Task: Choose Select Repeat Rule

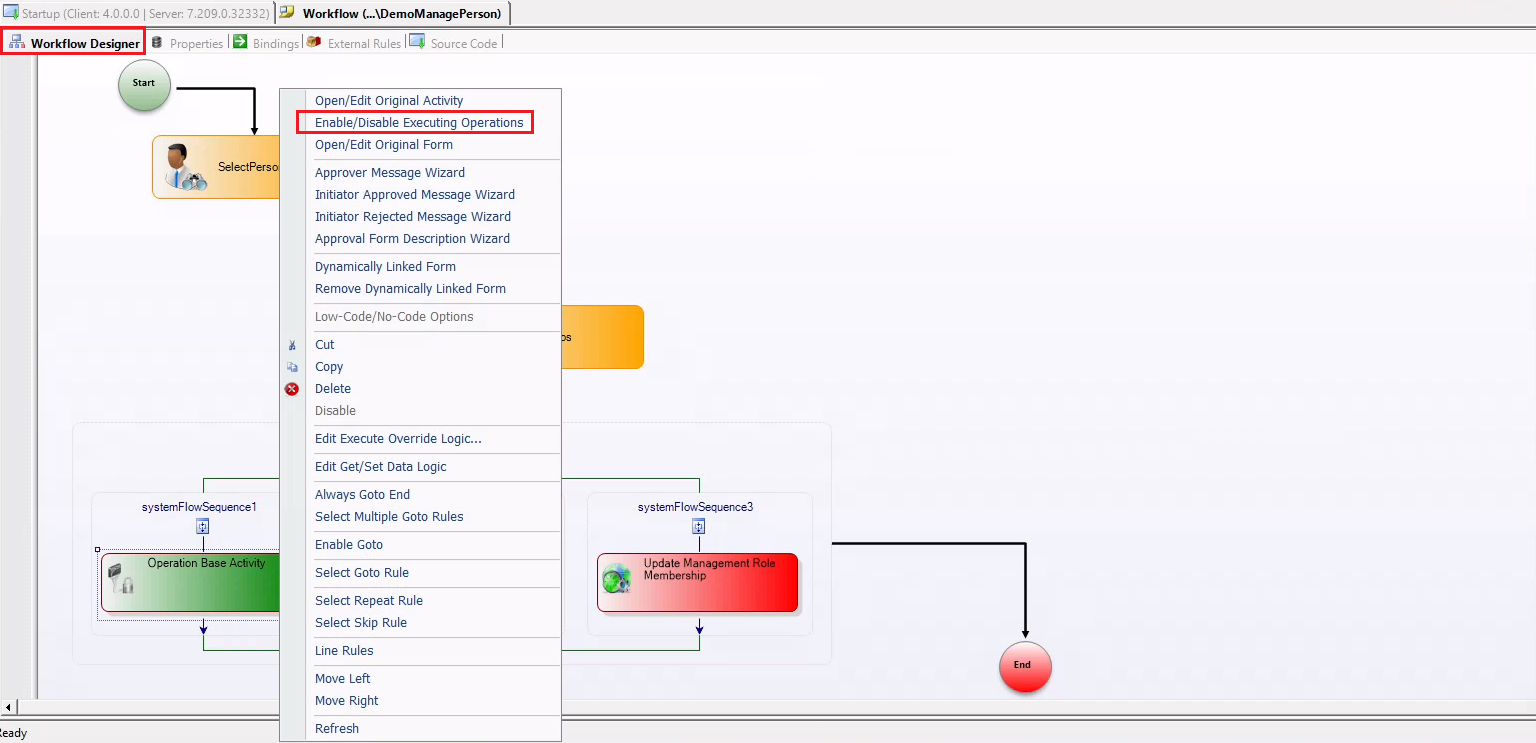Action: point(369,601)
